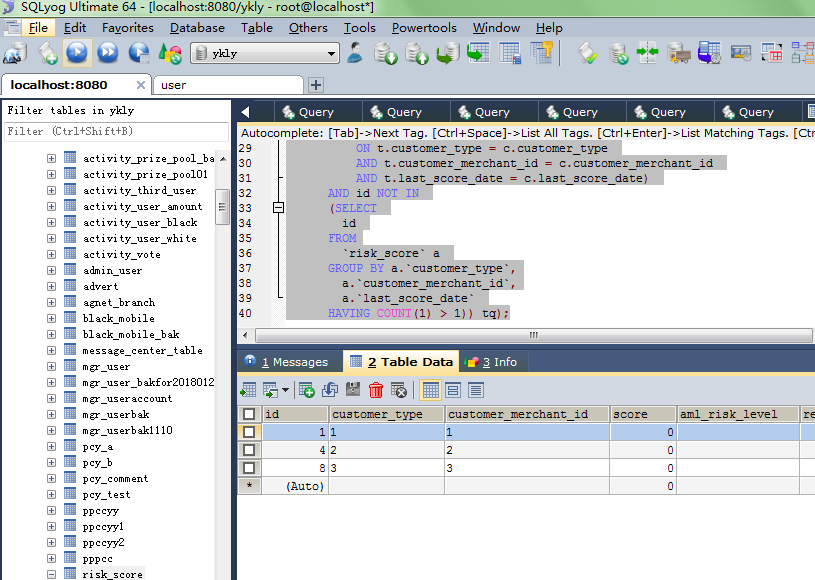This screenshot has width=815, height=580.
Task: Open new query editor icon
Action: point(47,53)
